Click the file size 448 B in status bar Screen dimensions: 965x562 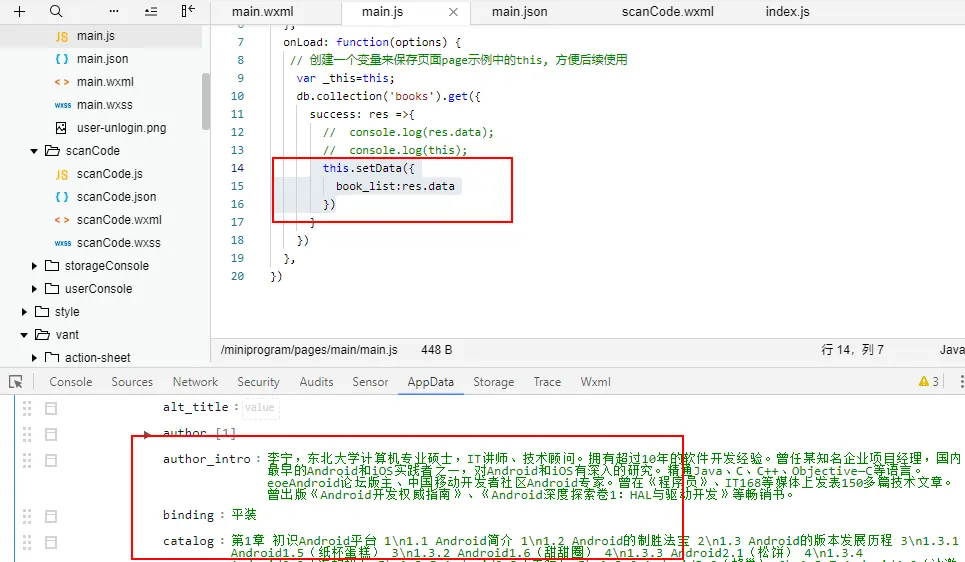436,350
